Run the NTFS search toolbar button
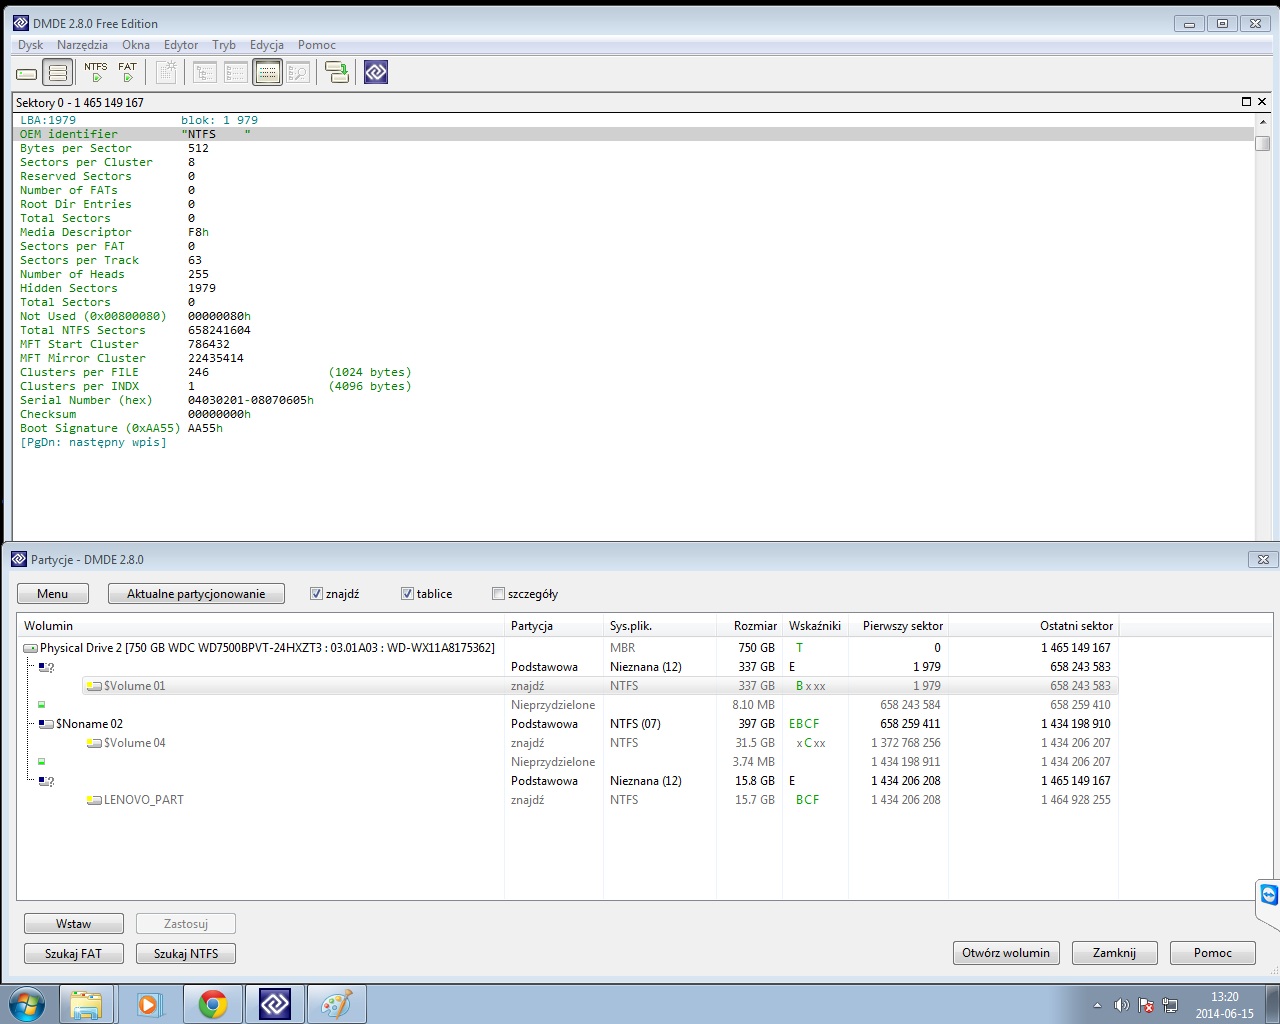The width and height of the screenshot is (1280, 1024). 96,72
